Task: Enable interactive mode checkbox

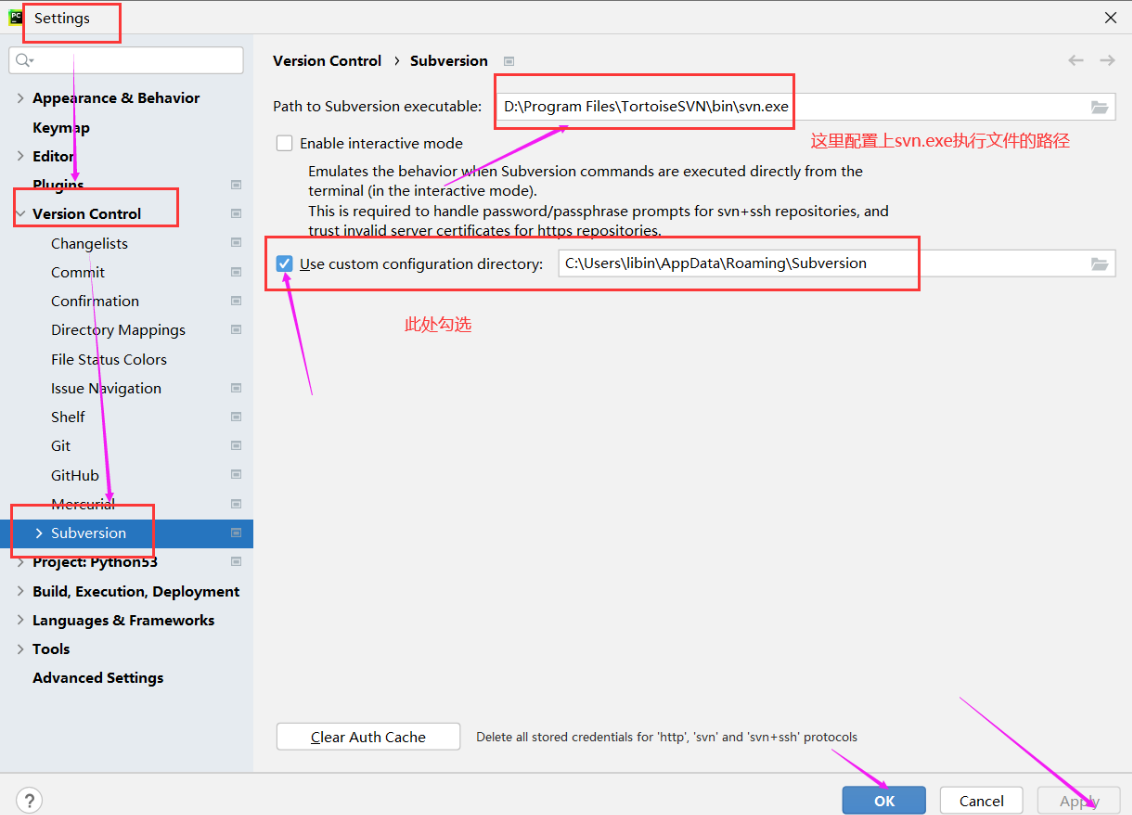Action: (285, 143)
